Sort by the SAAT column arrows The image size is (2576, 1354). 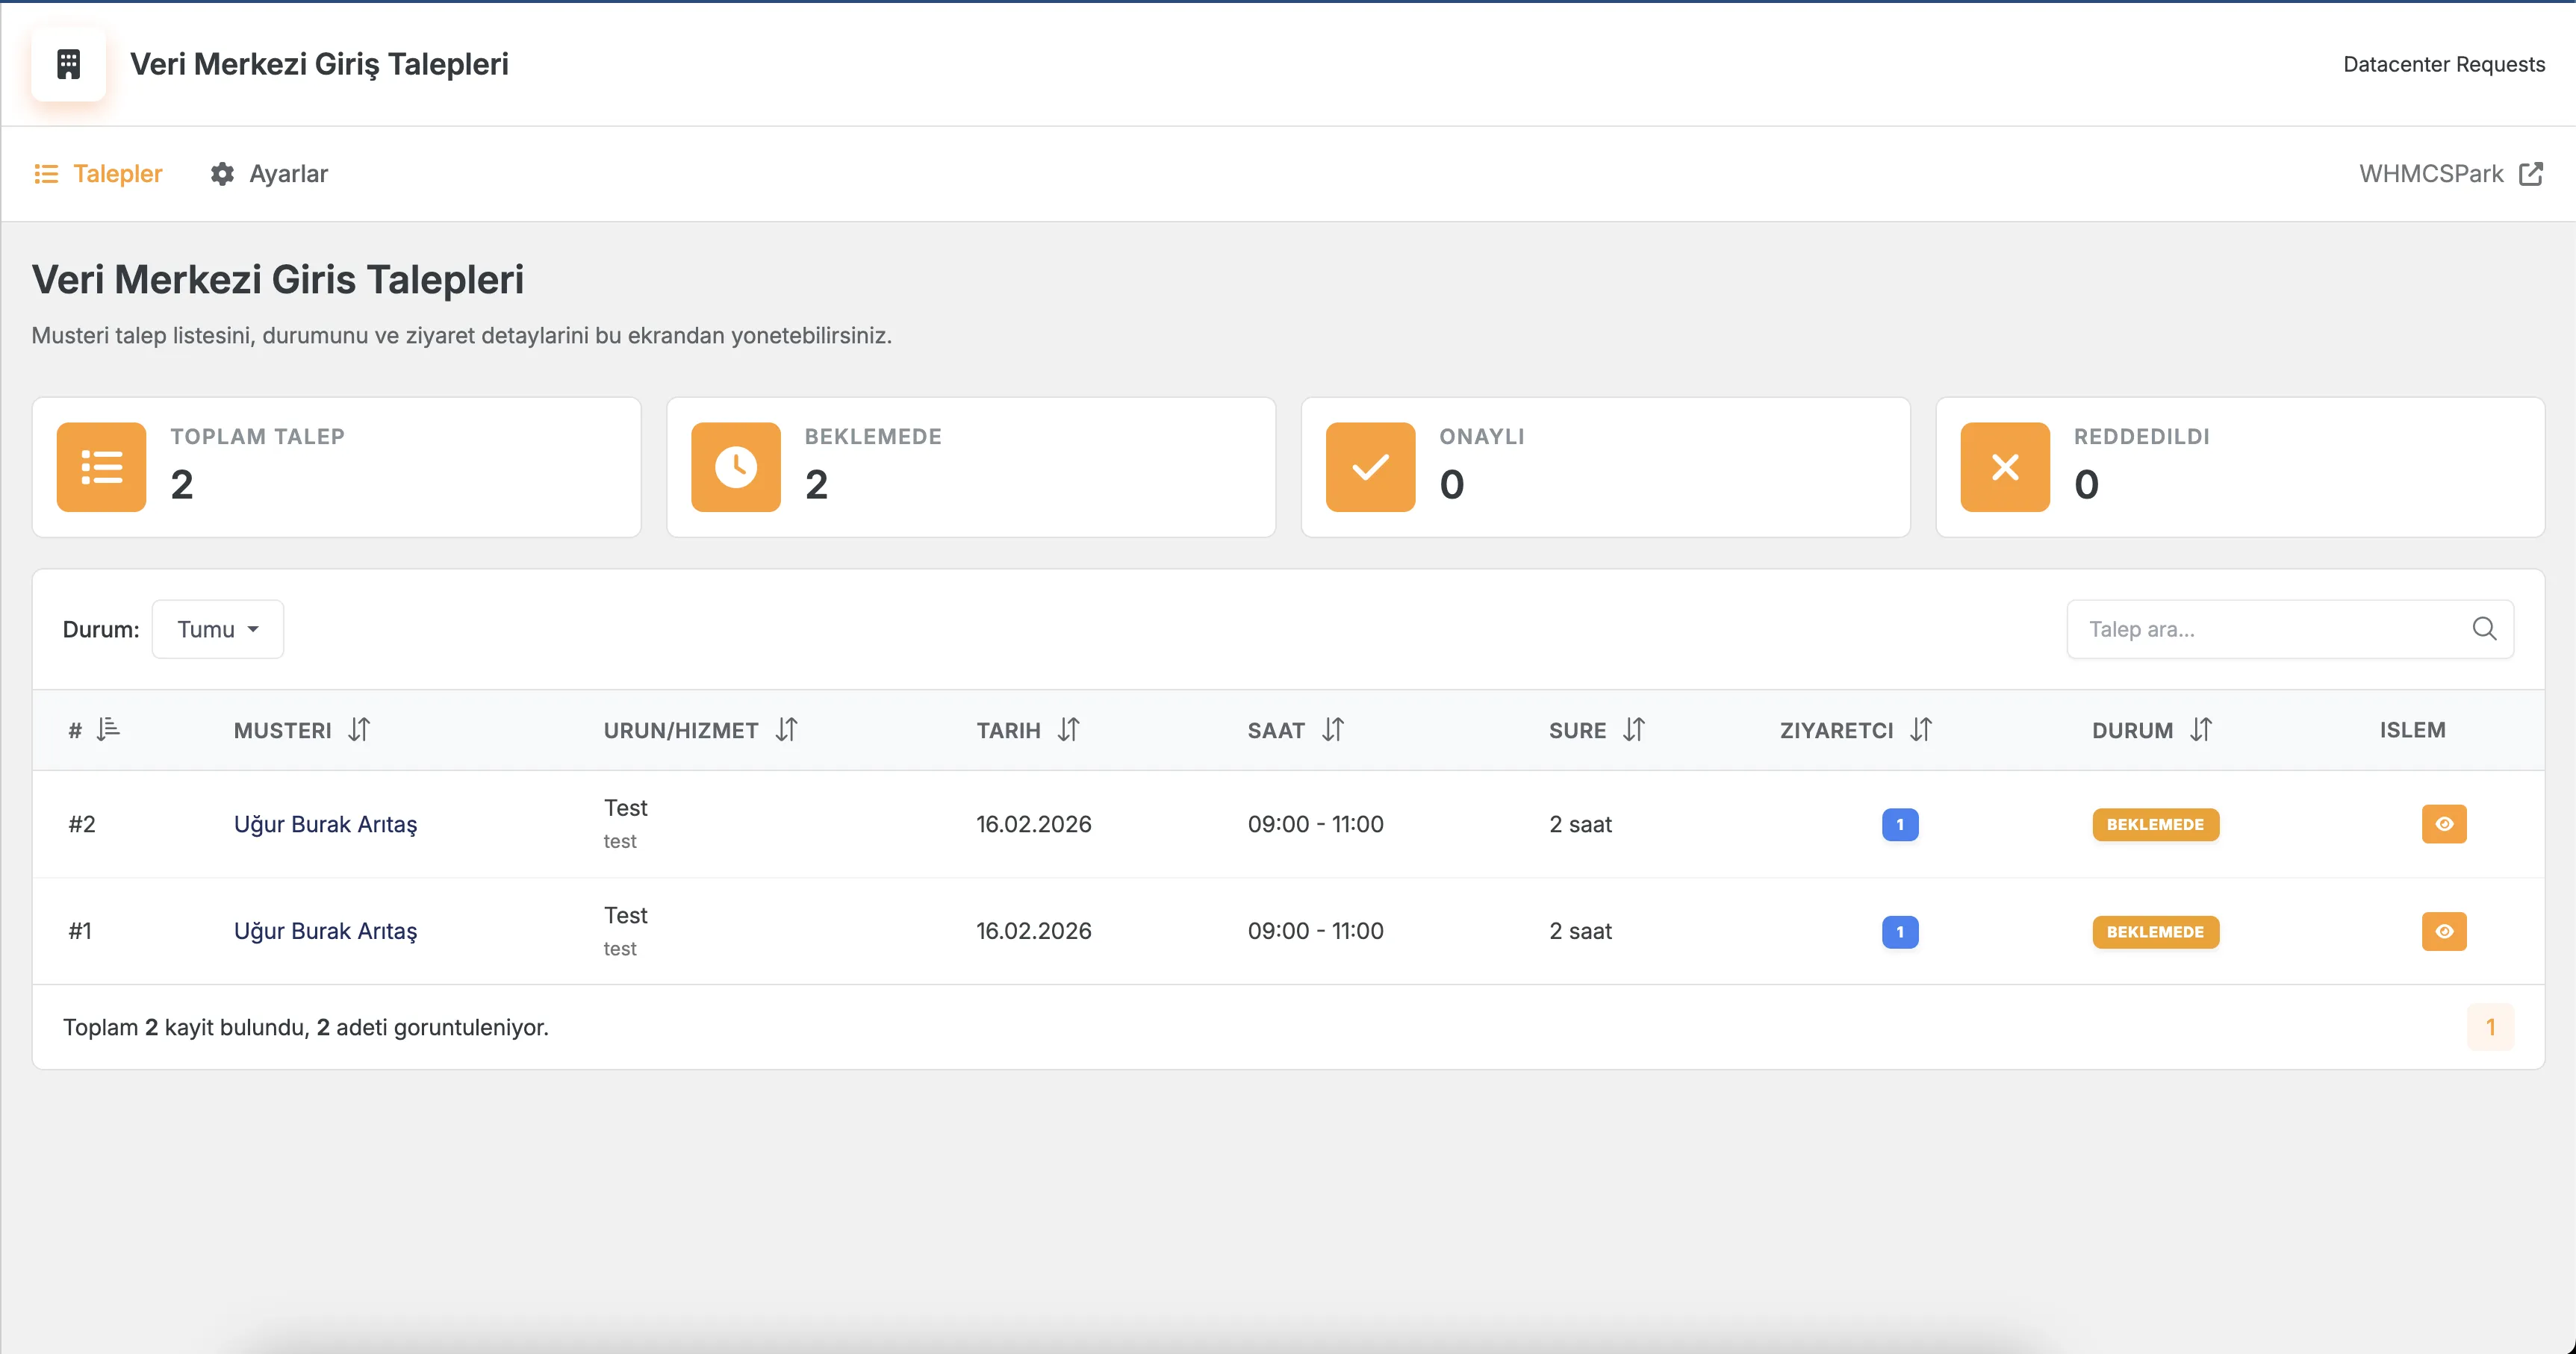[1333, 730]
